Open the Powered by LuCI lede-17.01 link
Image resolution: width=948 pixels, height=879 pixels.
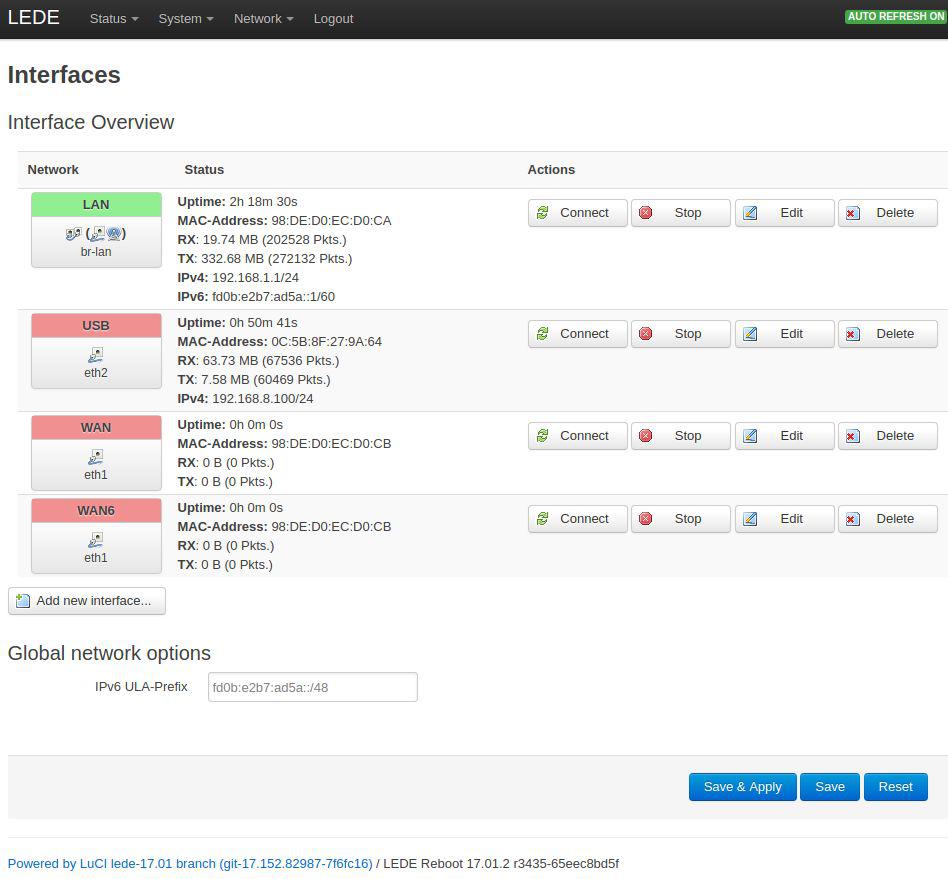click(190, 863)
